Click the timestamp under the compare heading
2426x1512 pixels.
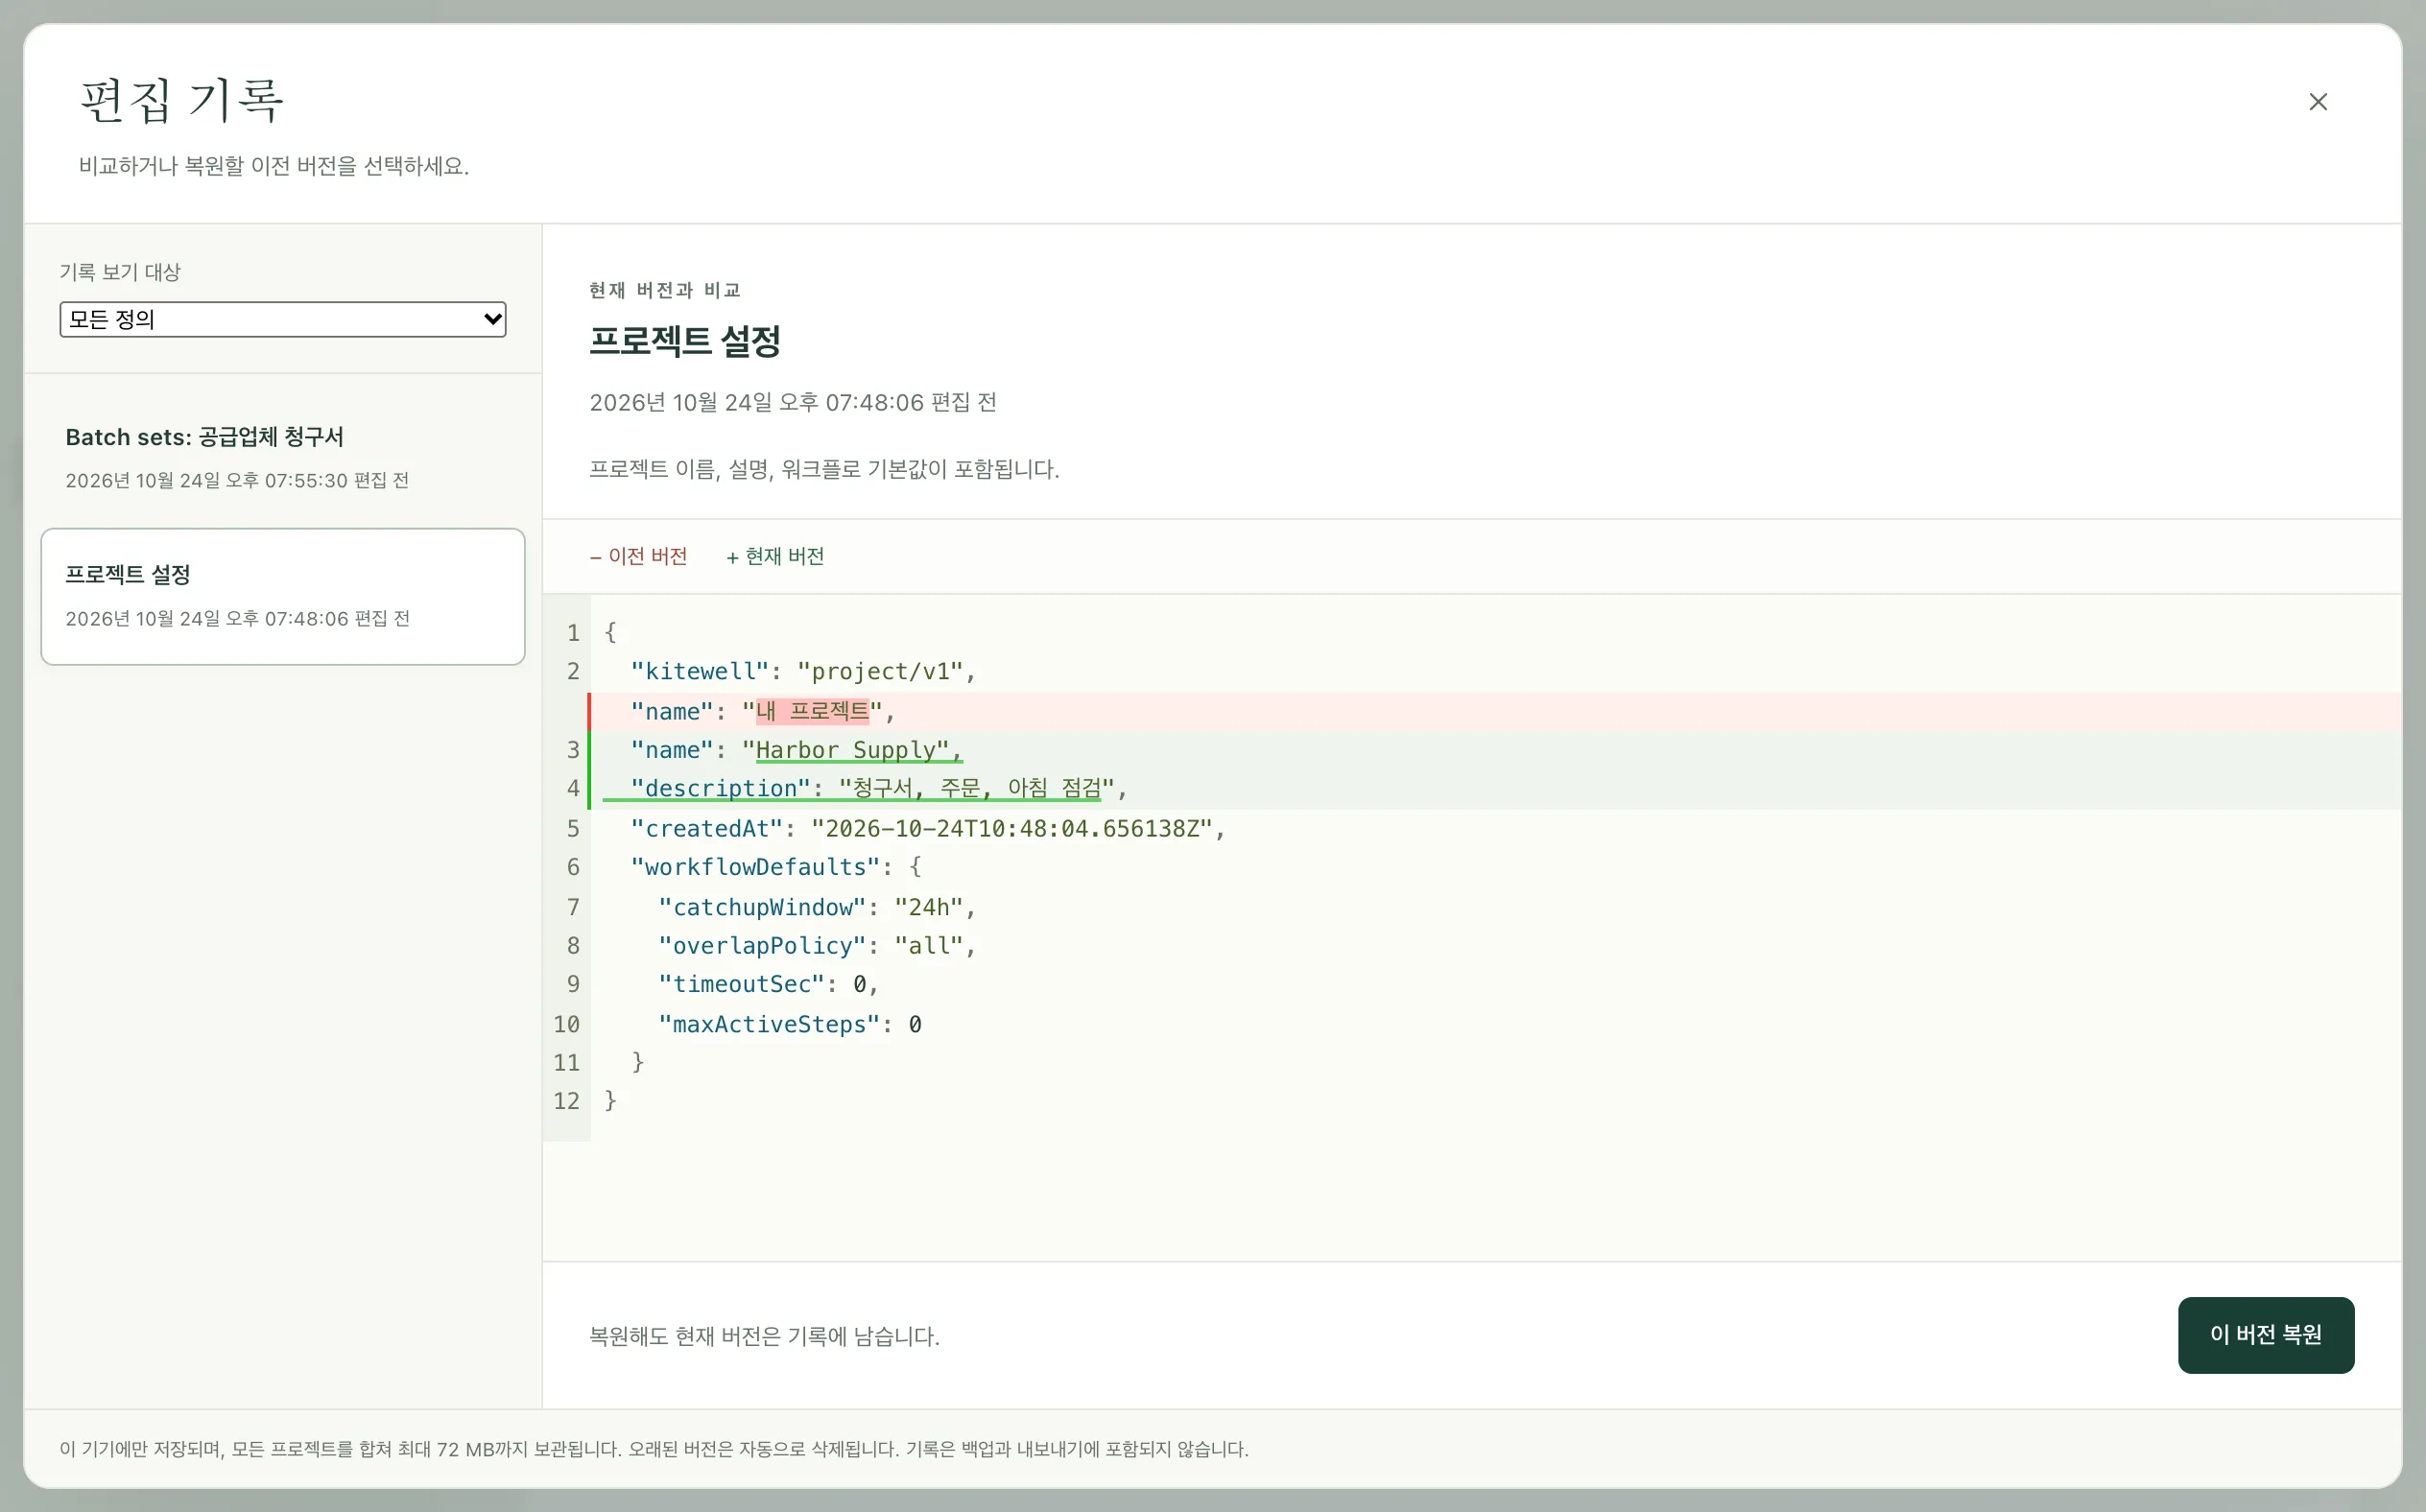[792, 402]
